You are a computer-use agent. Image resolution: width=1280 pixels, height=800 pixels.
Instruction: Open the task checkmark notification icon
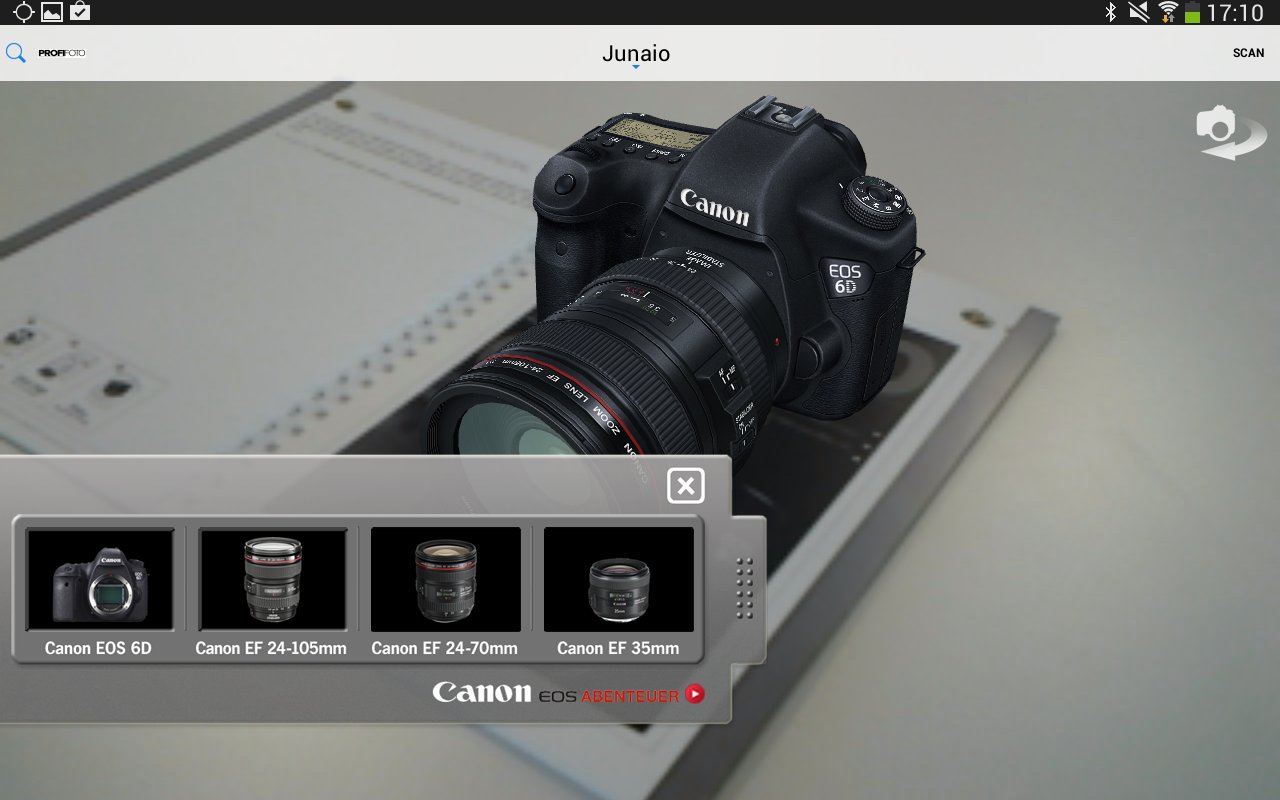pyautogui.click(x=80, y=12)
